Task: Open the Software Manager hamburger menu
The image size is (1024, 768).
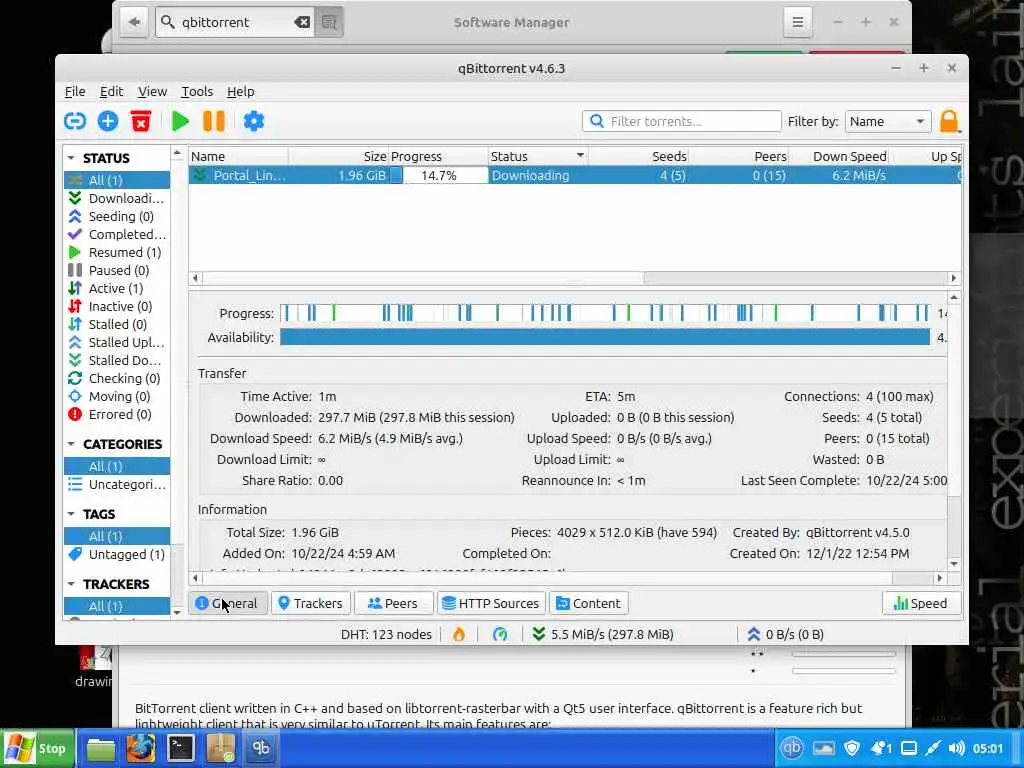Action: pyautogui.click(x=797, y=22)
